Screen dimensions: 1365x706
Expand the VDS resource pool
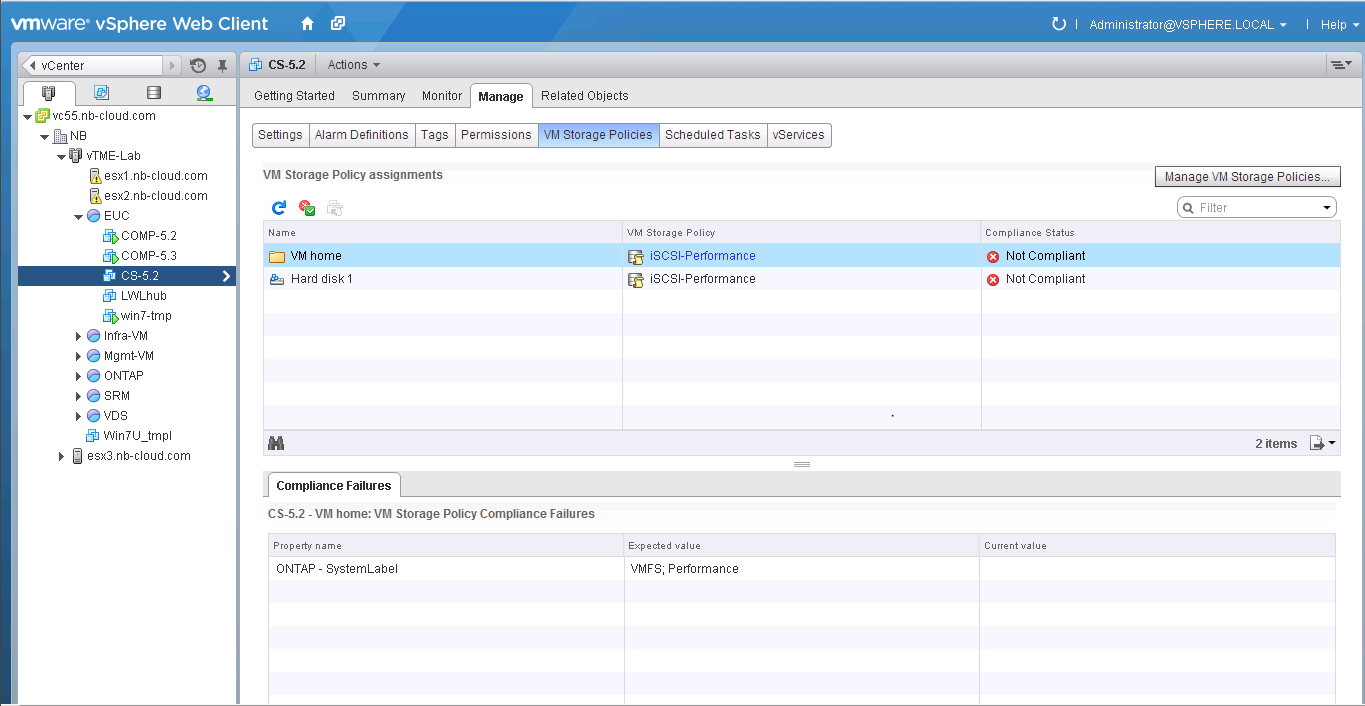coord(78,416)
